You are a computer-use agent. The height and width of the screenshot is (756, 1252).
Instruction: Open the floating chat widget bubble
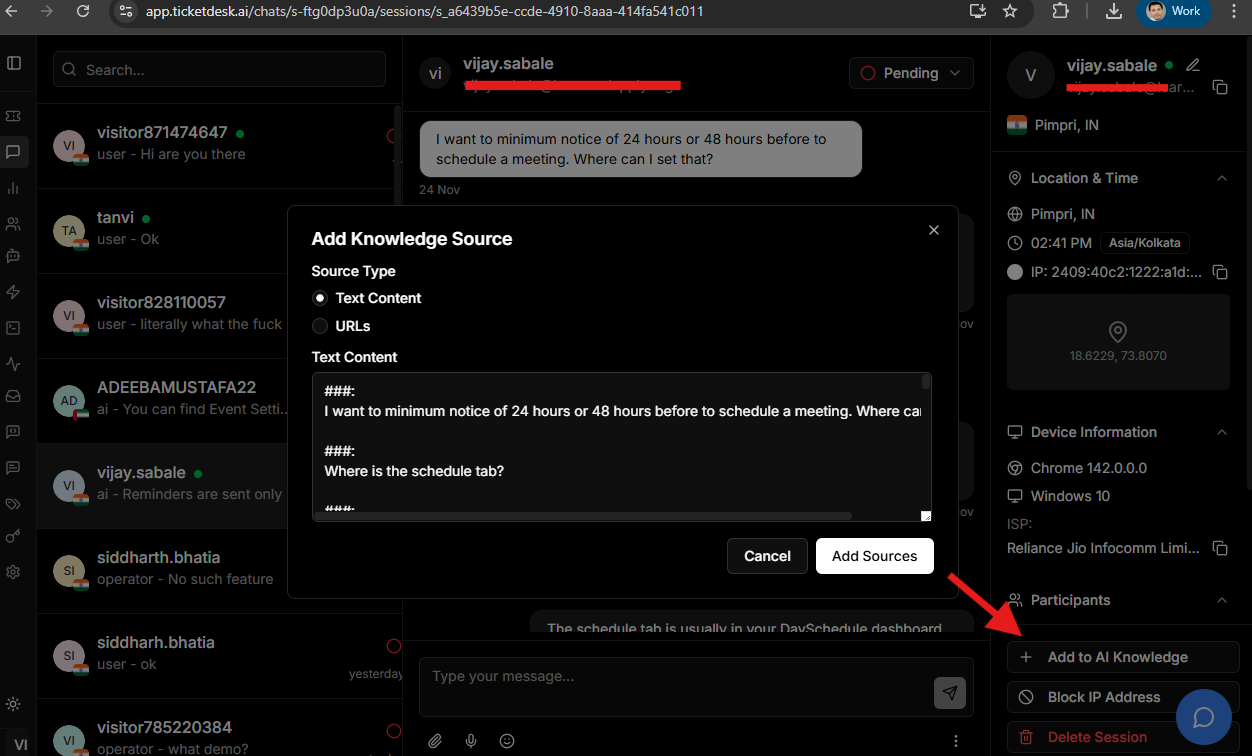point(1203,718)
